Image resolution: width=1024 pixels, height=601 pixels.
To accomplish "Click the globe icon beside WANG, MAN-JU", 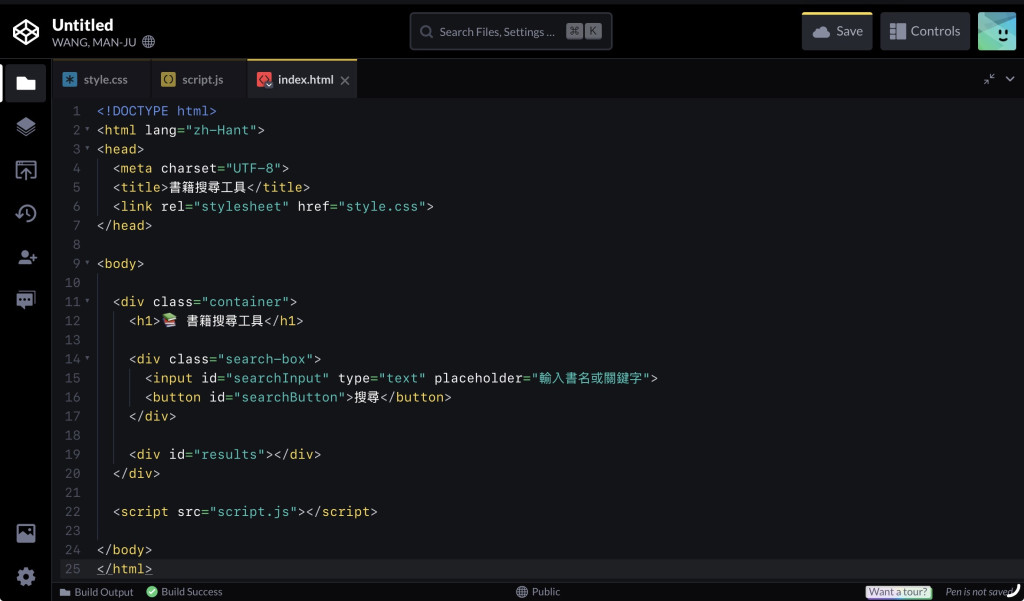I will (148, 42).
